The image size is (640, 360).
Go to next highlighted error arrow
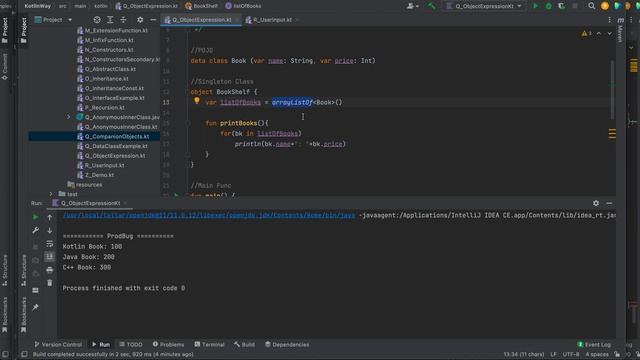click(609, 33)
